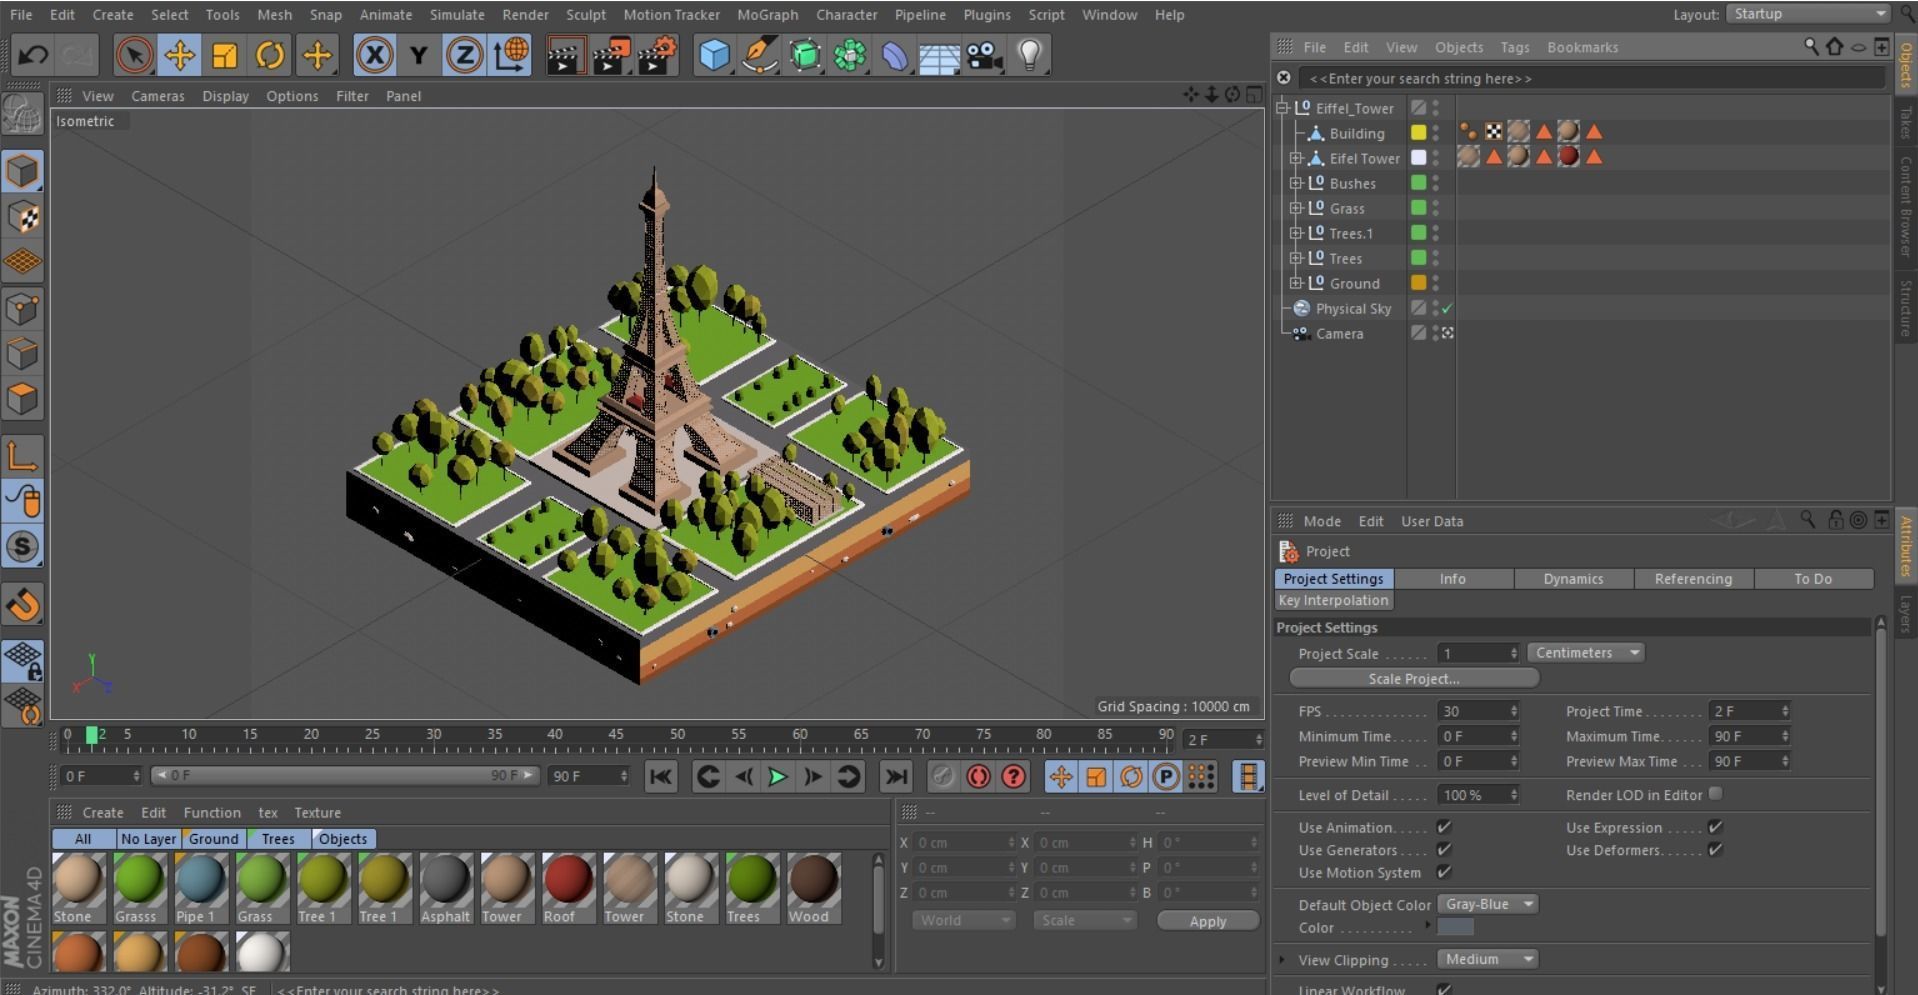Click the Project Color swatch
This screenshot has height=995, width=1918.
click(x=1455, y=927)
